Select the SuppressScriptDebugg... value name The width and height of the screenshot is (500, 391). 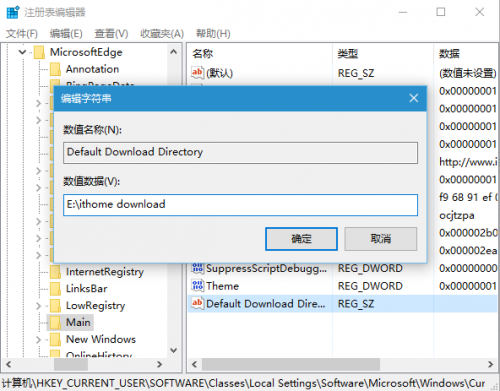(266, 268)
